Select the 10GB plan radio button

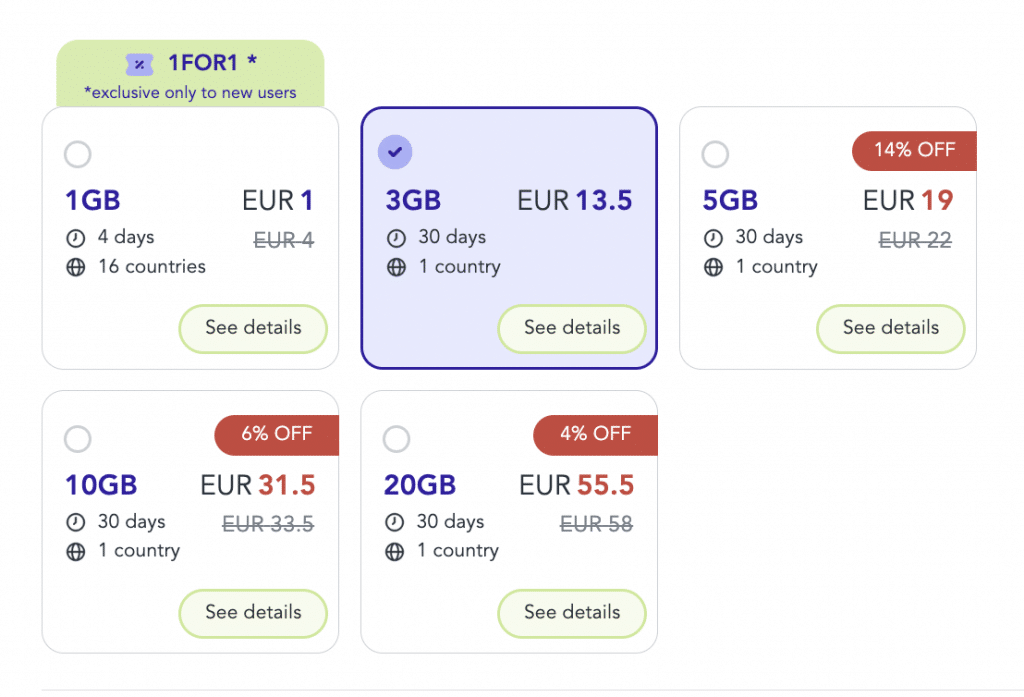77,439
